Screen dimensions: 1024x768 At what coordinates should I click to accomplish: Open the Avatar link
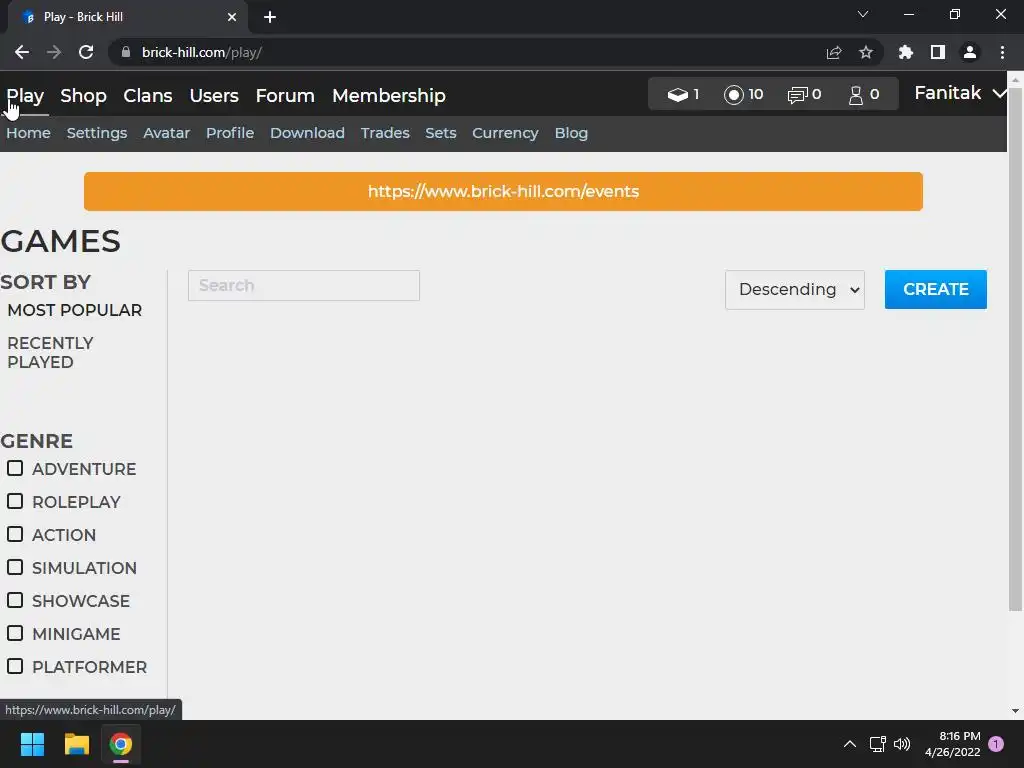(167, 133)
